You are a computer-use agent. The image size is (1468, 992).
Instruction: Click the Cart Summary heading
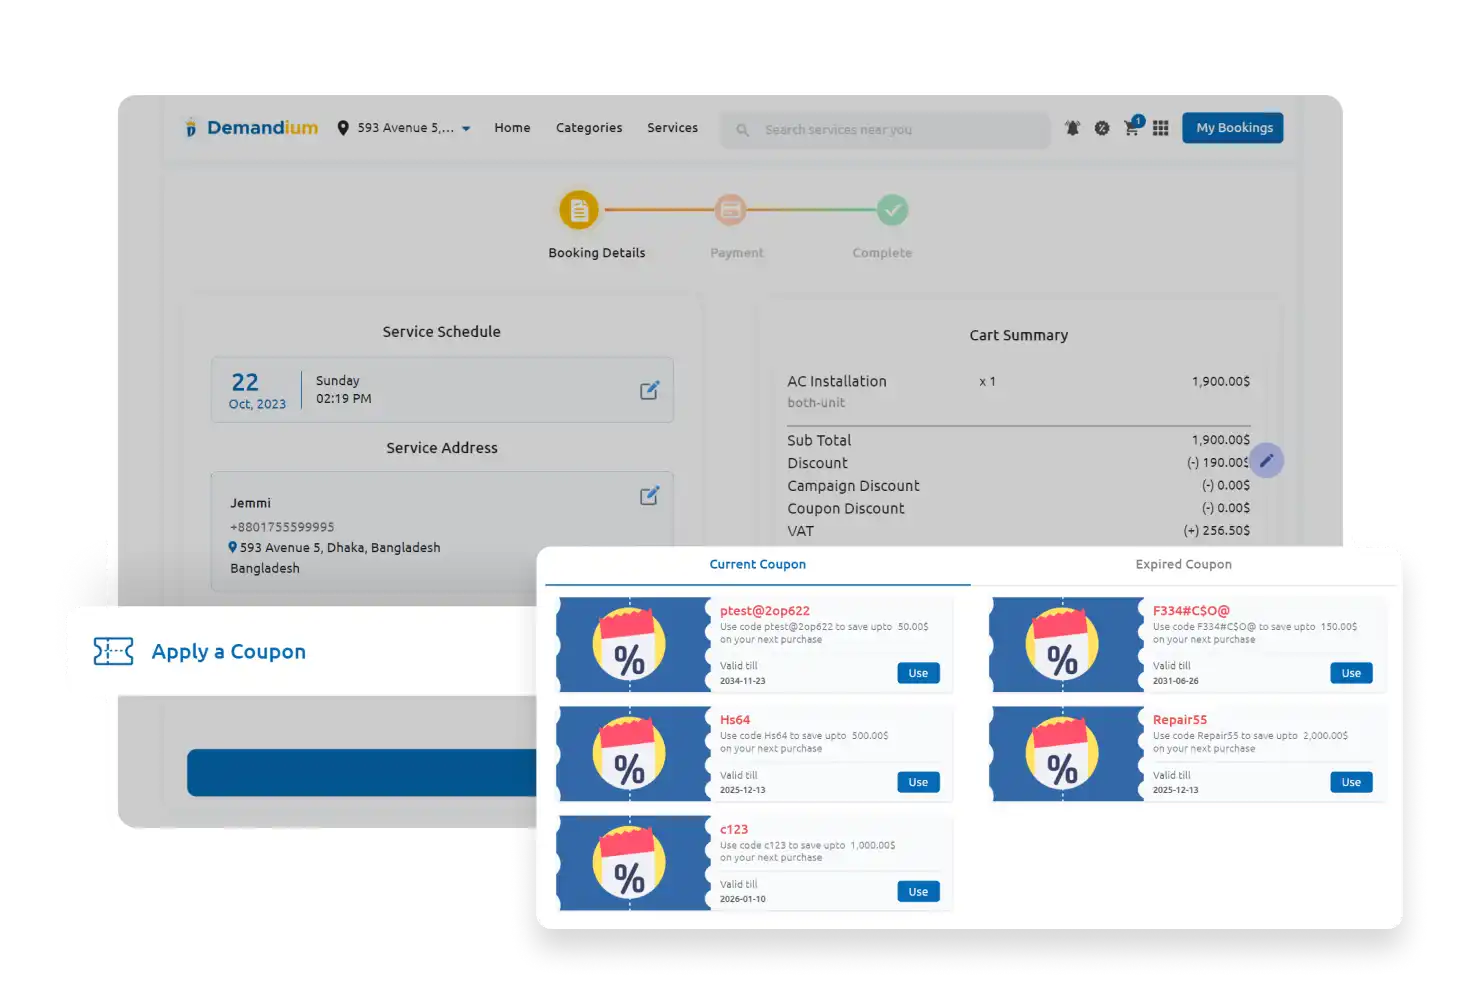pyautogui.click(x=1019, y=336)
